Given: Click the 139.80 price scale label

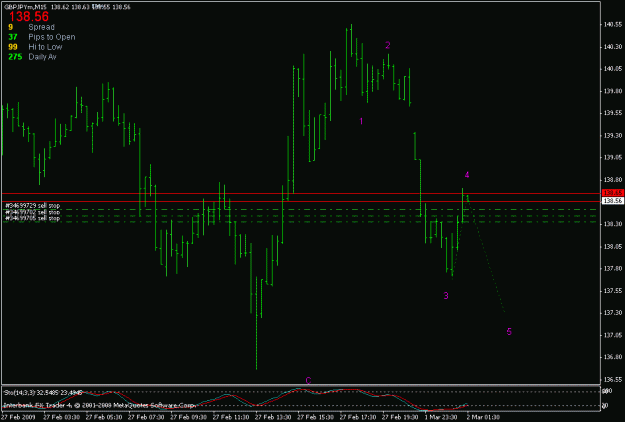Looking at the screenshot, I should [613, 91].
